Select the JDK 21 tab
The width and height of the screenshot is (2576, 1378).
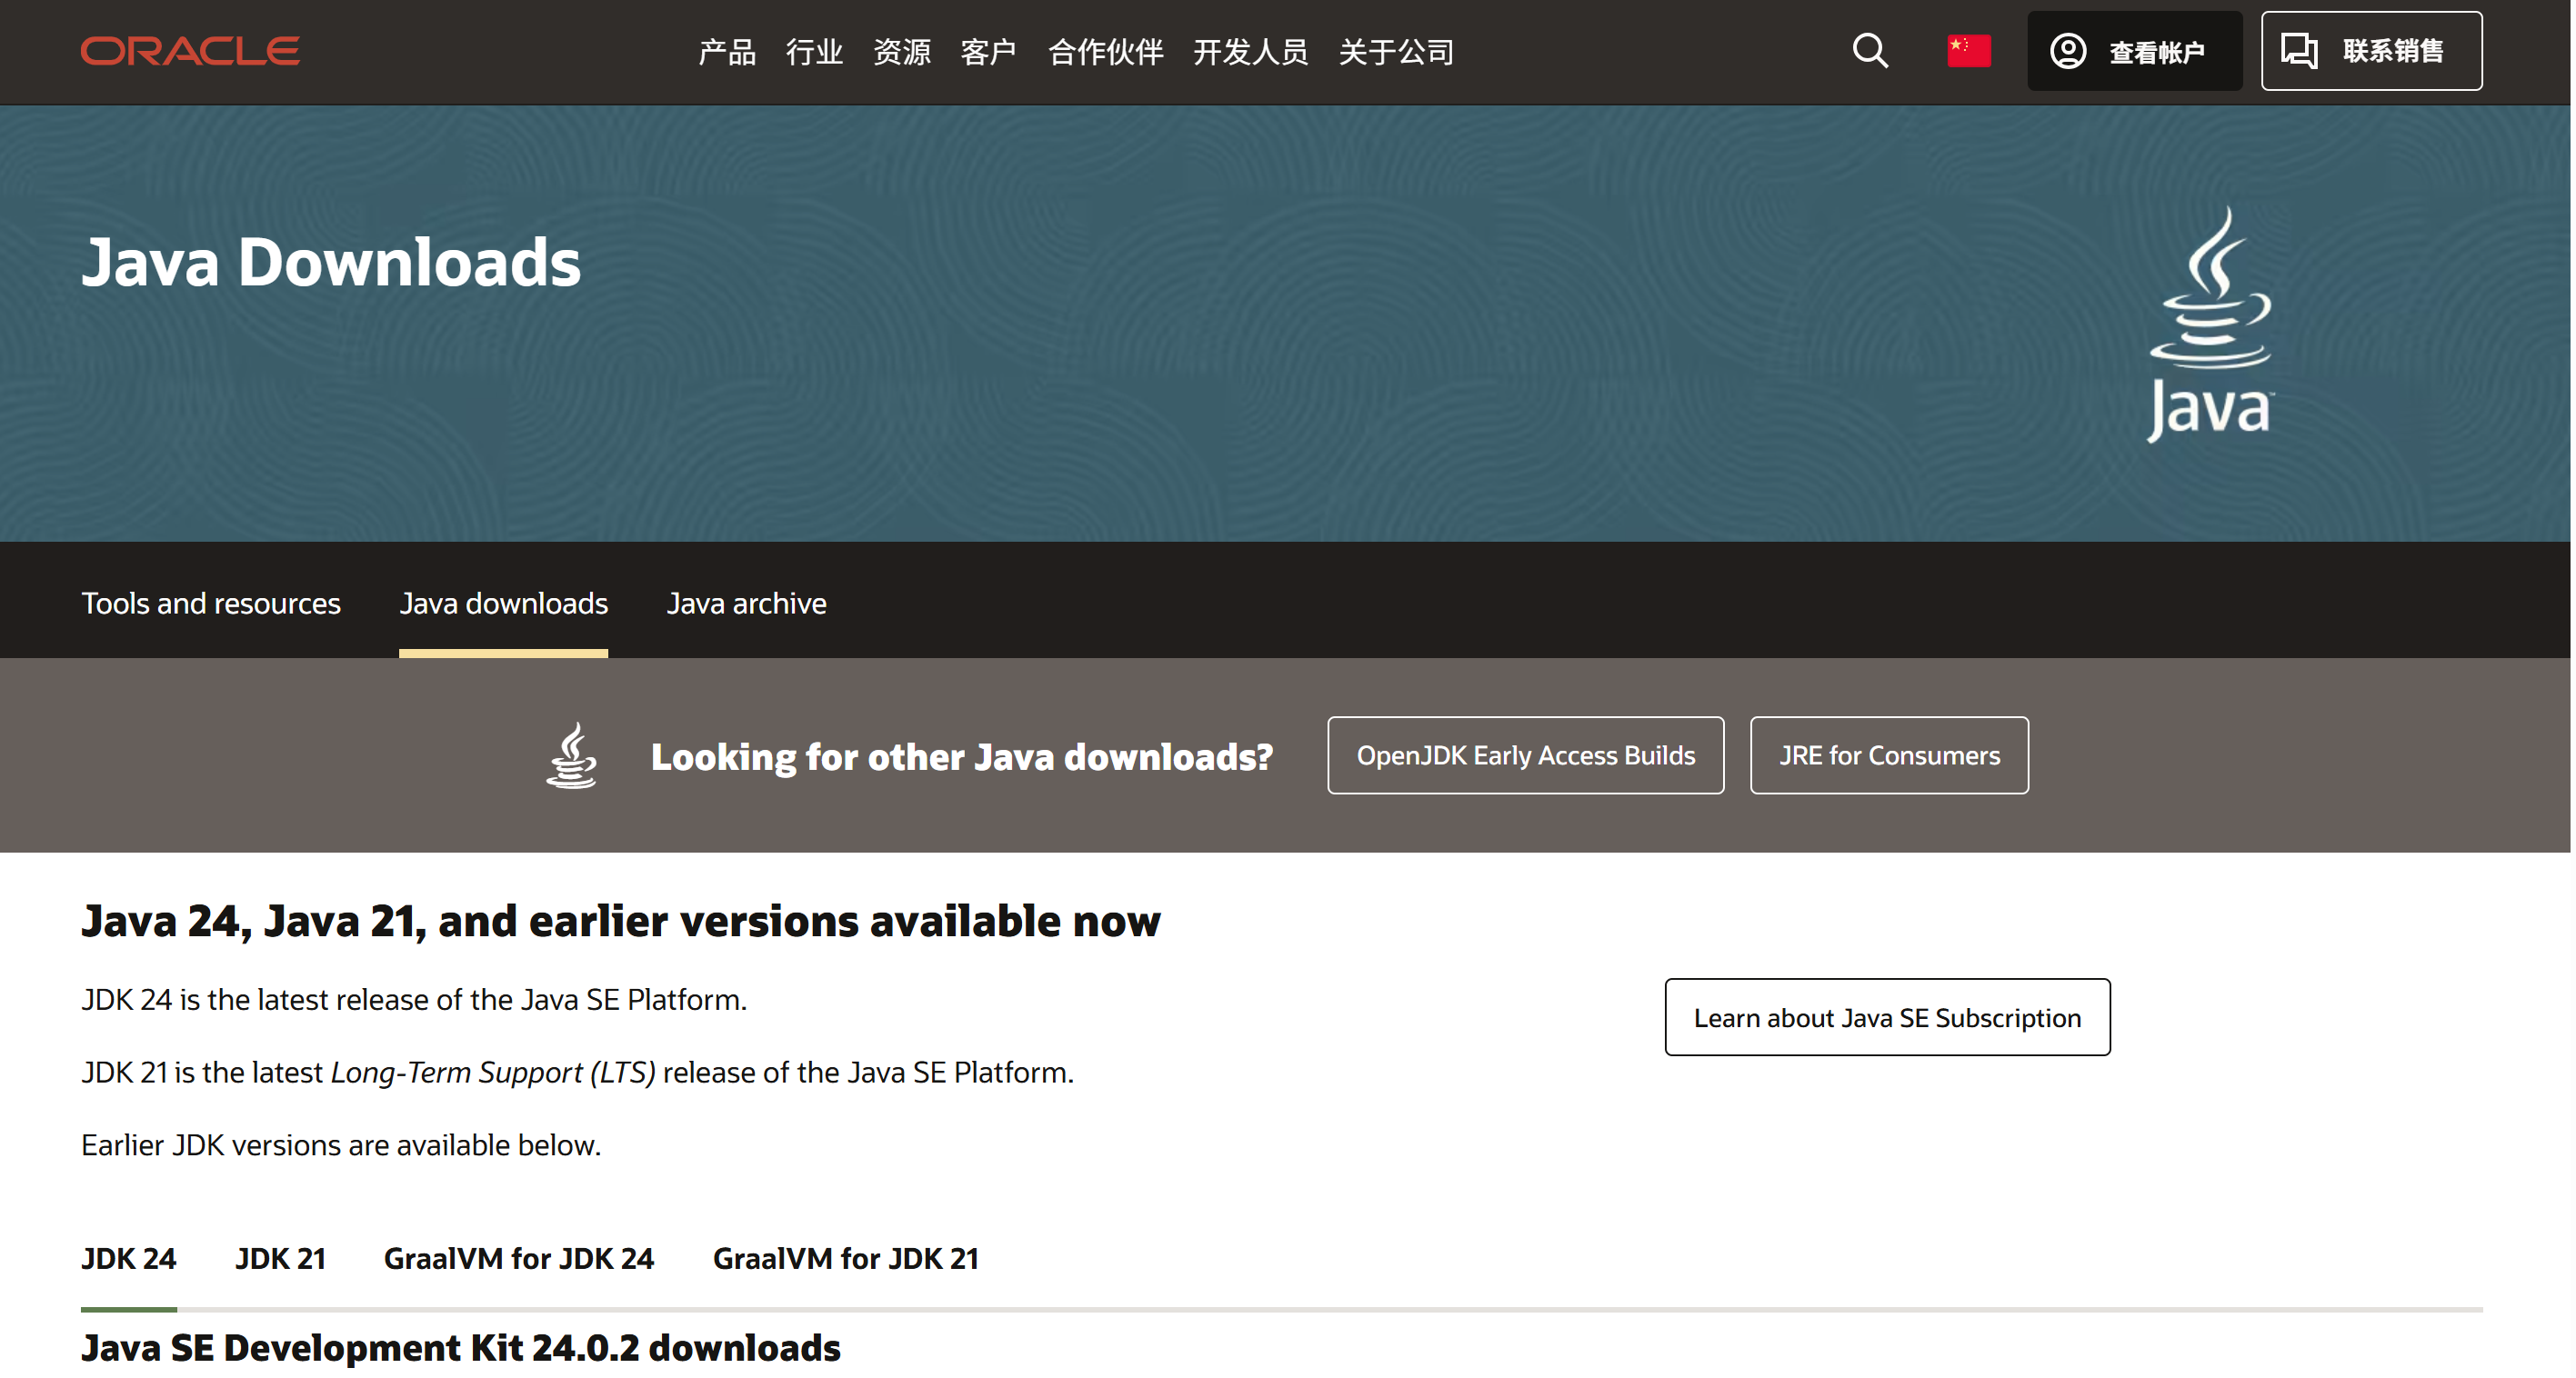[280, 1258]
